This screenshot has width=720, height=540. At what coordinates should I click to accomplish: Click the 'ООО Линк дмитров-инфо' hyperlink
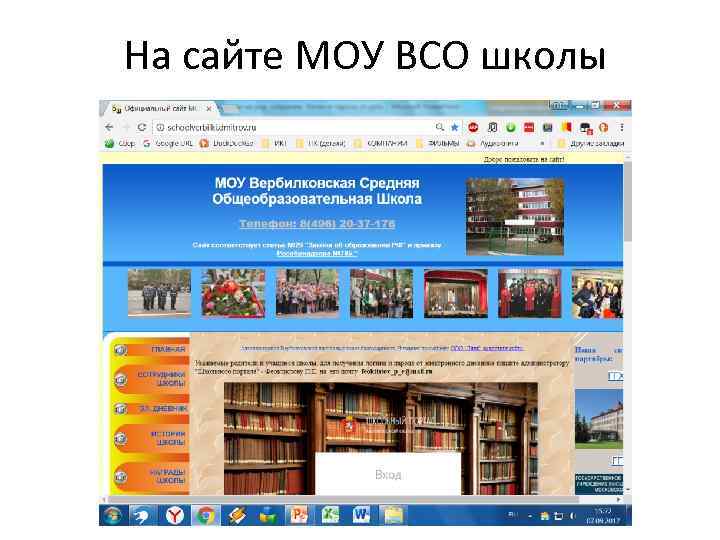pos(487,348)
